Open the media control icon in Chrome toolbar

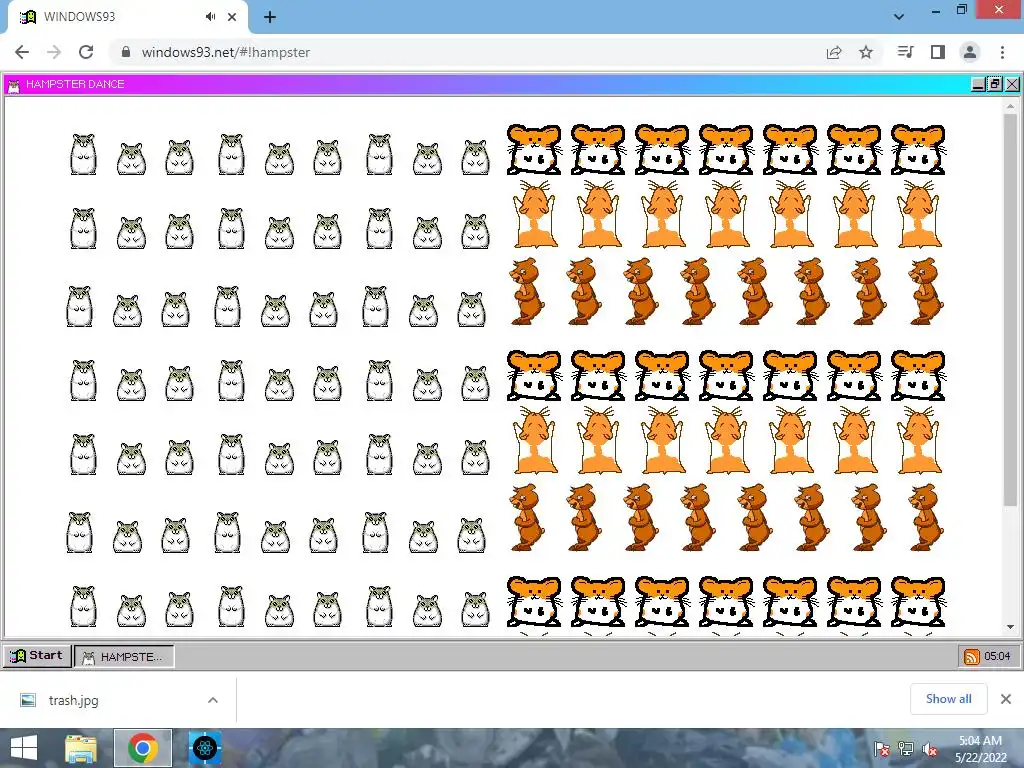906,52
